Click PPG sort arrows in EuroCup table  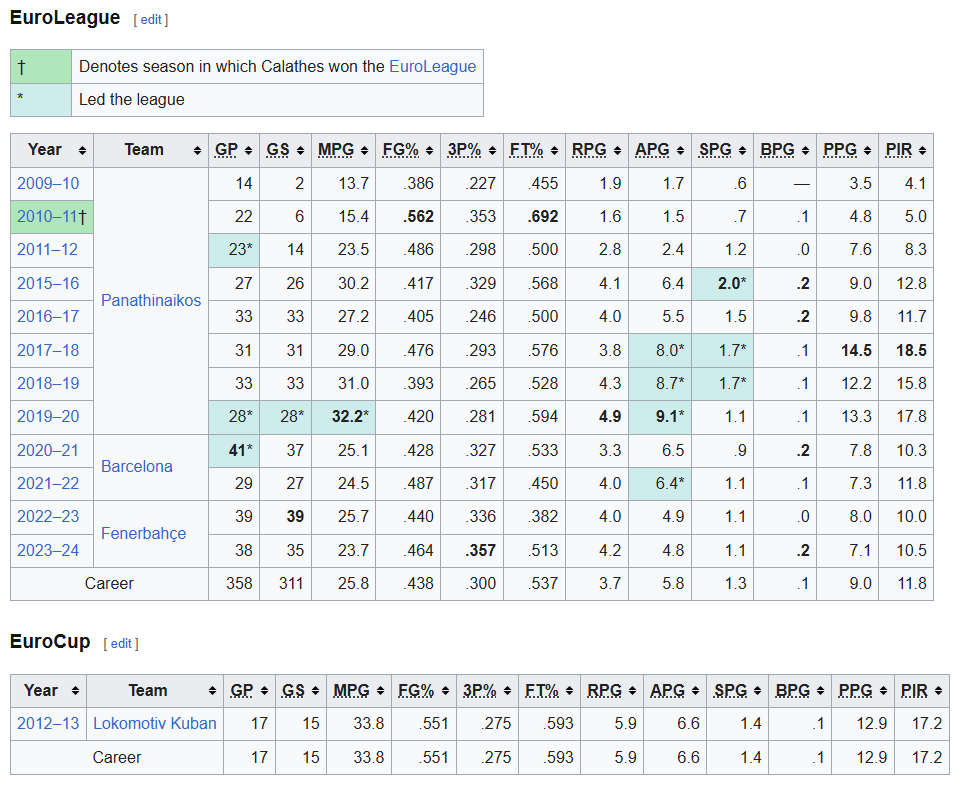pyautogui.click(x=883, y=691)
